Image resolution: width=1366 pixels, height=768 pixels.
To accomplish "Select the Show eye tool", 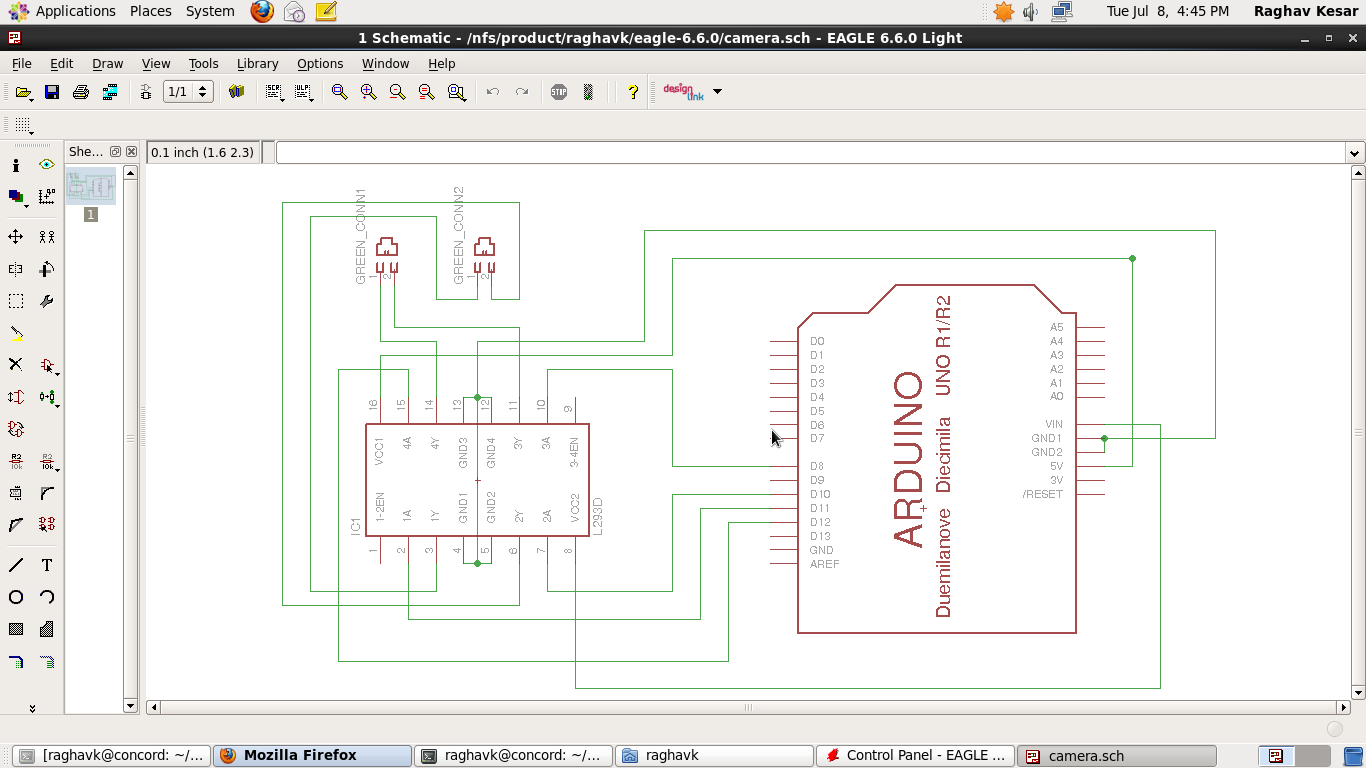I will point(47,165).
